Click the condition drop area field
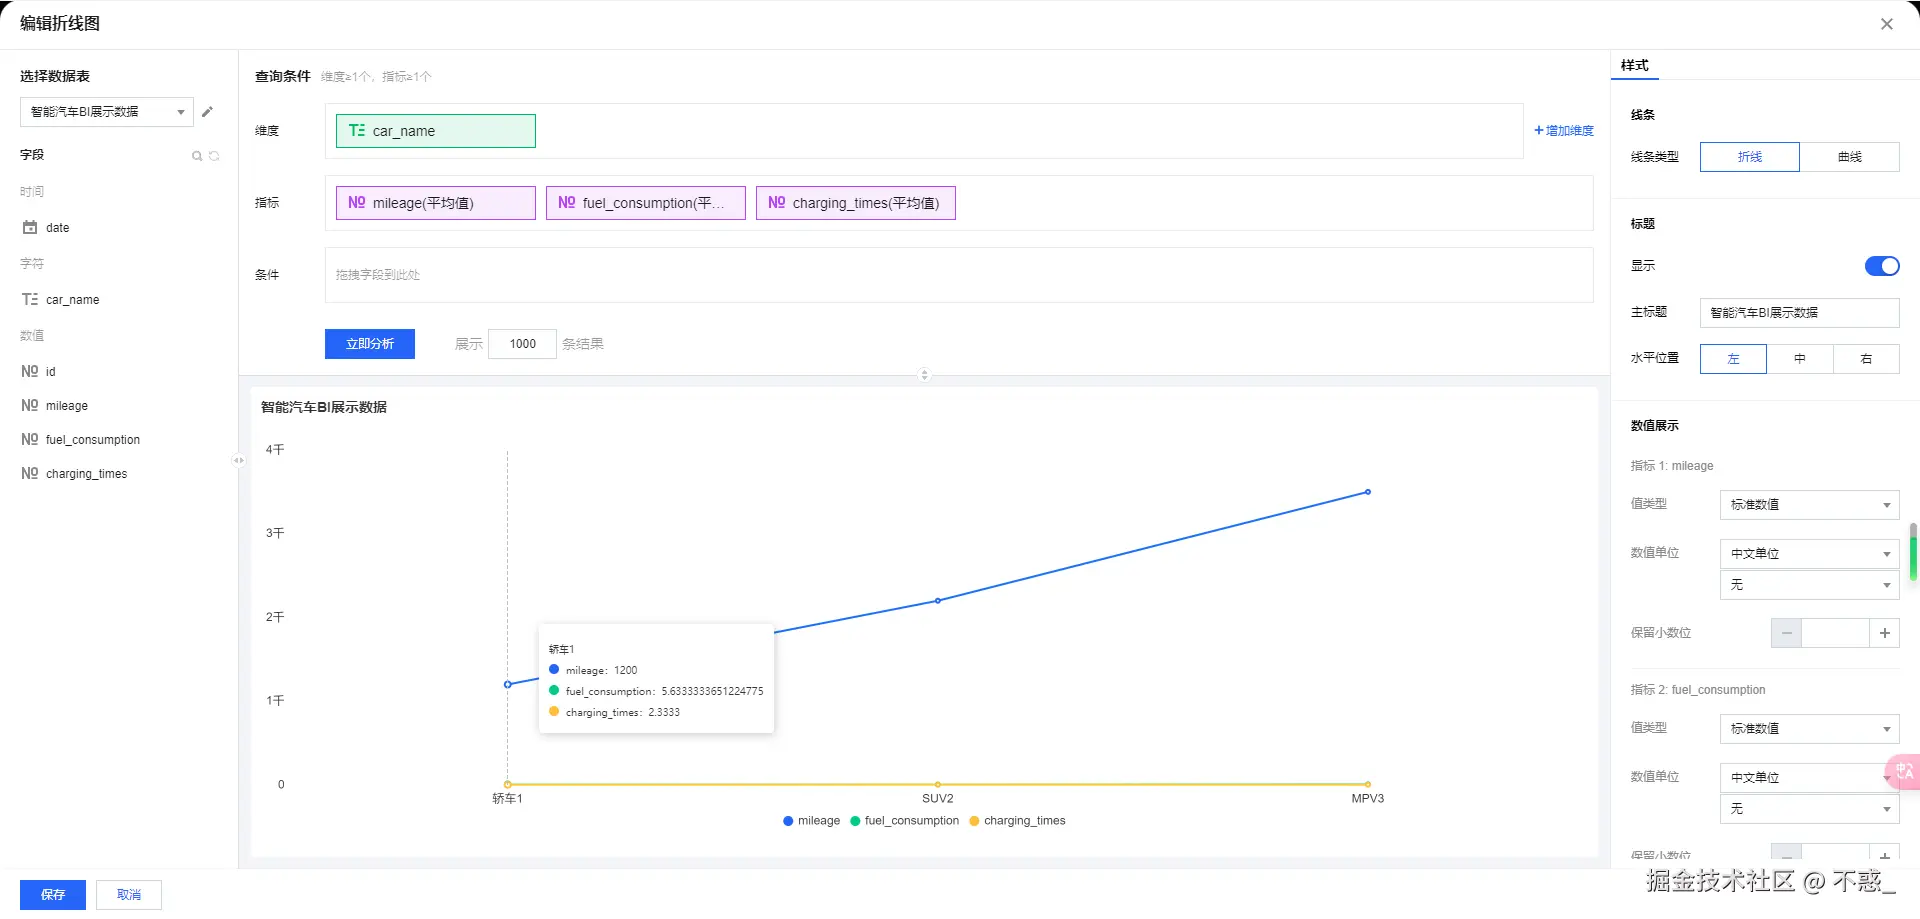 (959, 275)
